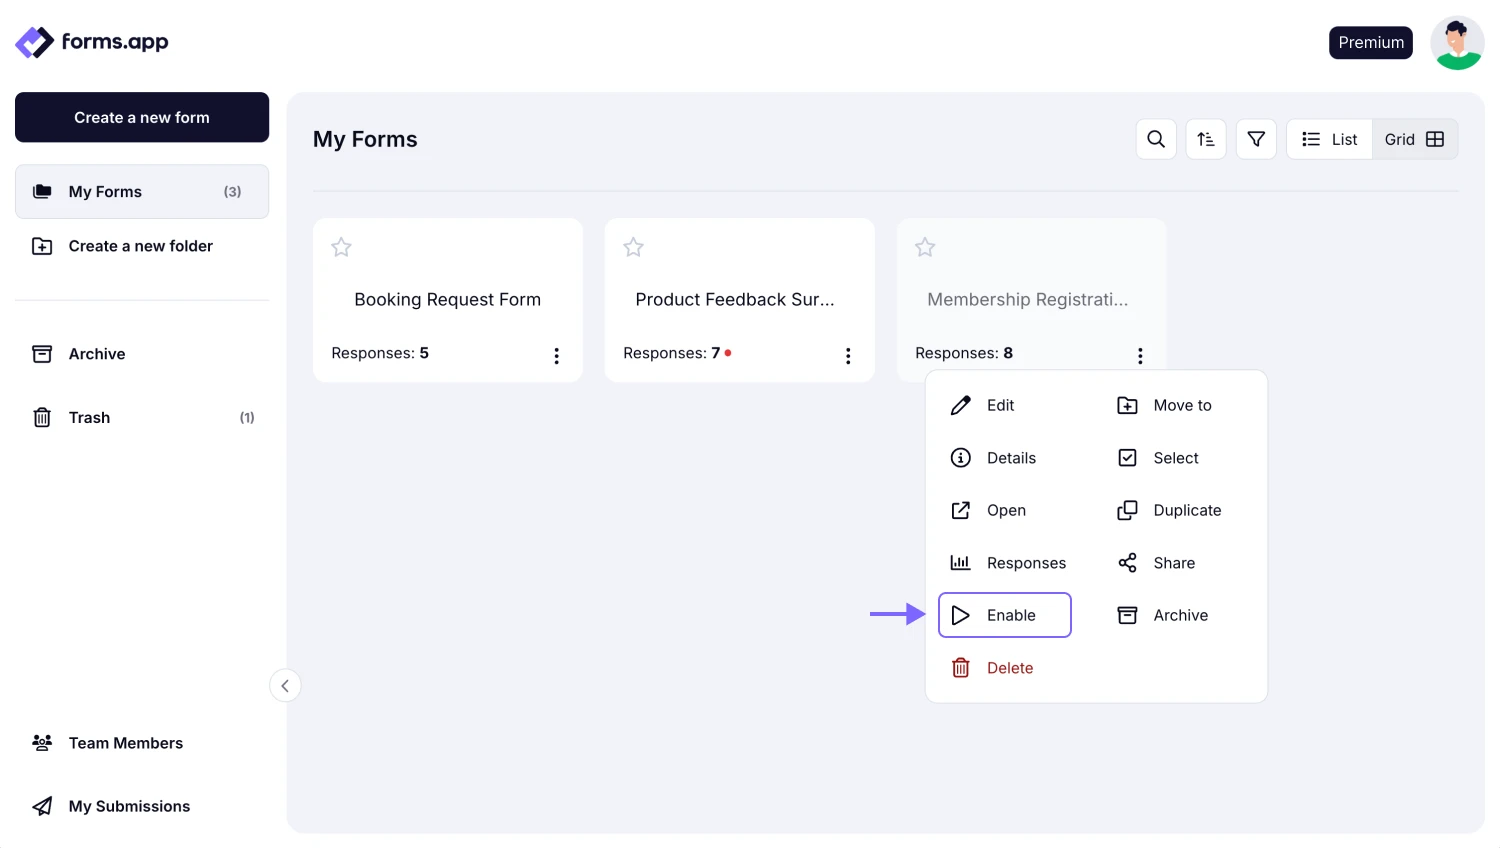Click the sort icon next to search
Image resolution: width=1500 pixels, height=848 pixels.
(1206, 139)
